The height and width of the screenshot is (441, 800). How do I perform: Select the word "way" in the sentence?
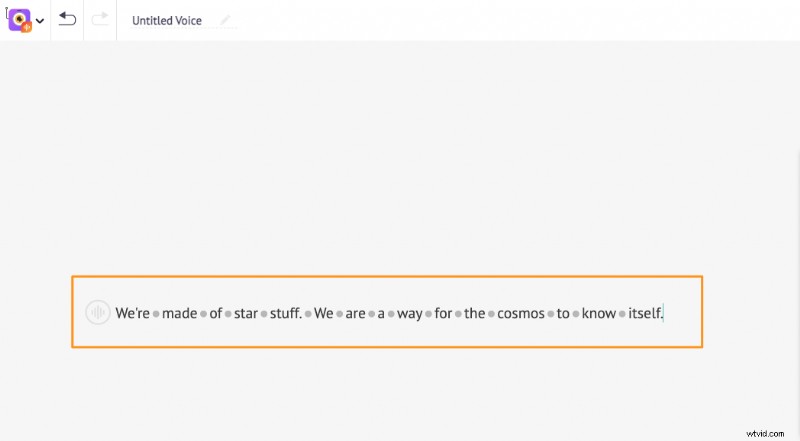coord(410,313)
